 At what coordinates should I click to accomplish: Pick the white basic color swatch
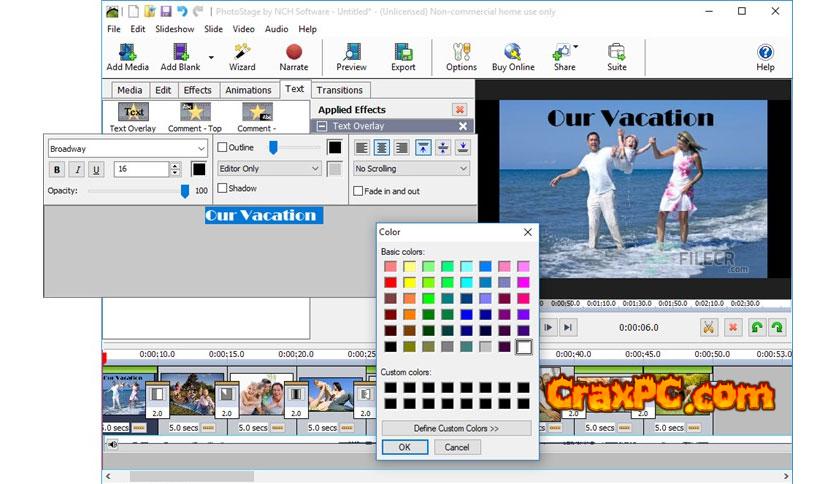pyautogui.click(x=524, y=347)
